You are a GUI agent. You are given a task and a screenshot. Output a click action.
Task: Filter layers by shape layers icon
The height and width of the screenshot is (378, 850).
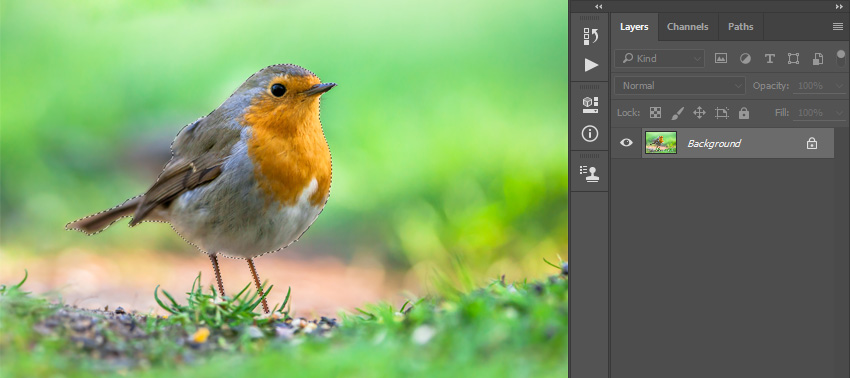793,59
